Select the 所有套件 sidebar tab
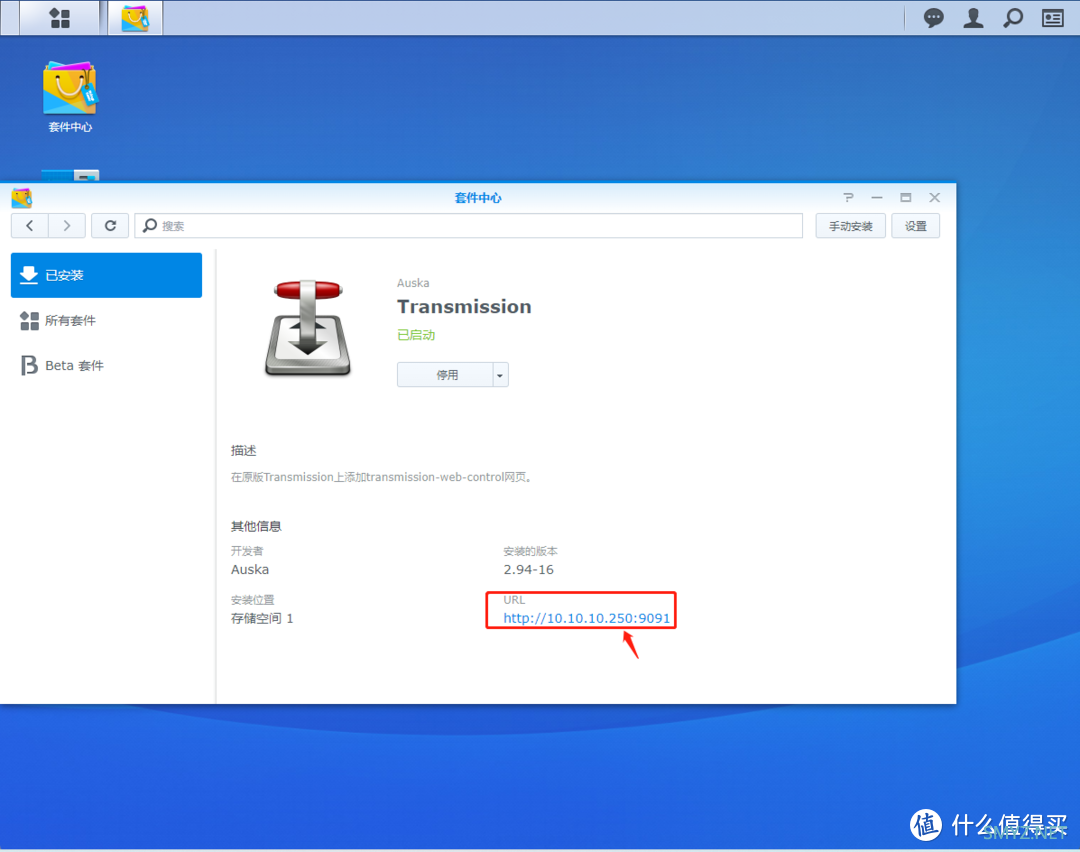Screen dimensions: 1080x852 (106, 320)
